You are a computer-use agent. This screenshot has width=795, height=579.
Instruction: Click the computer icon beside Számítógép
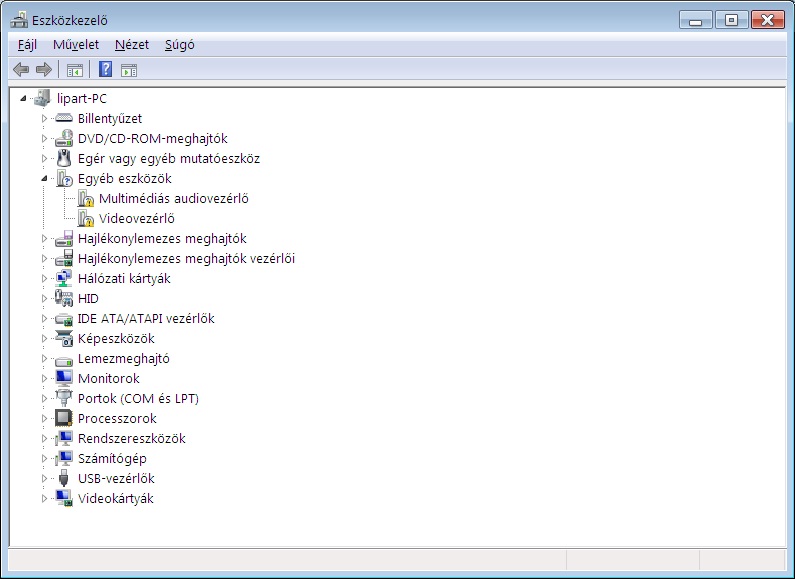(64, 458)
